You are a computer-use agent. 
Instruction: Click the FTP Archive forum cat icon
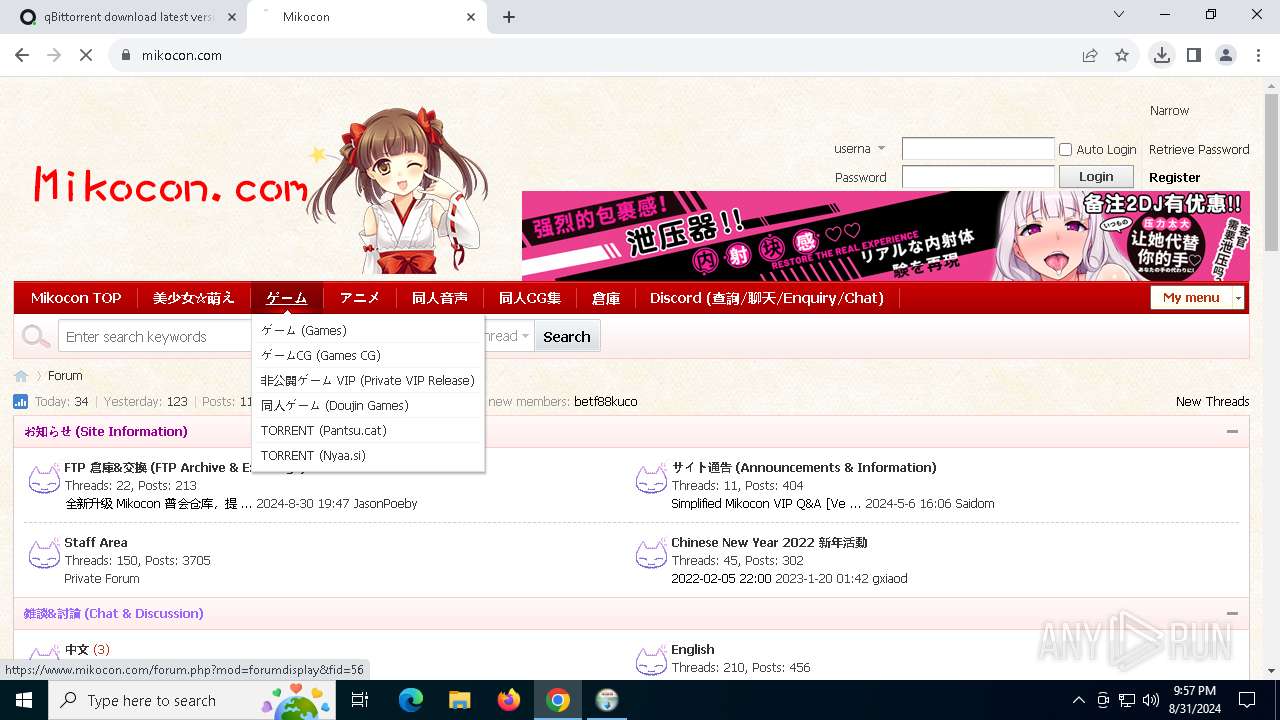(44, 479)
